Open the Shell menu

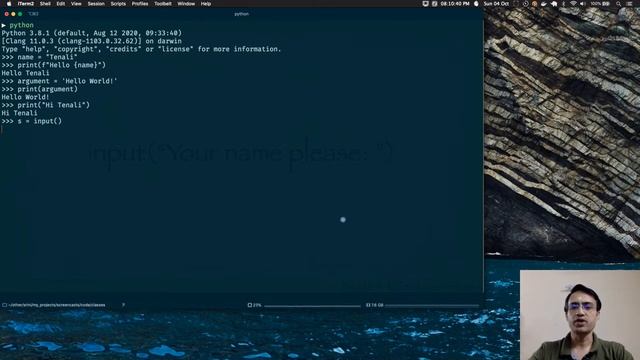pyautogui.click(x=45, y=4)
